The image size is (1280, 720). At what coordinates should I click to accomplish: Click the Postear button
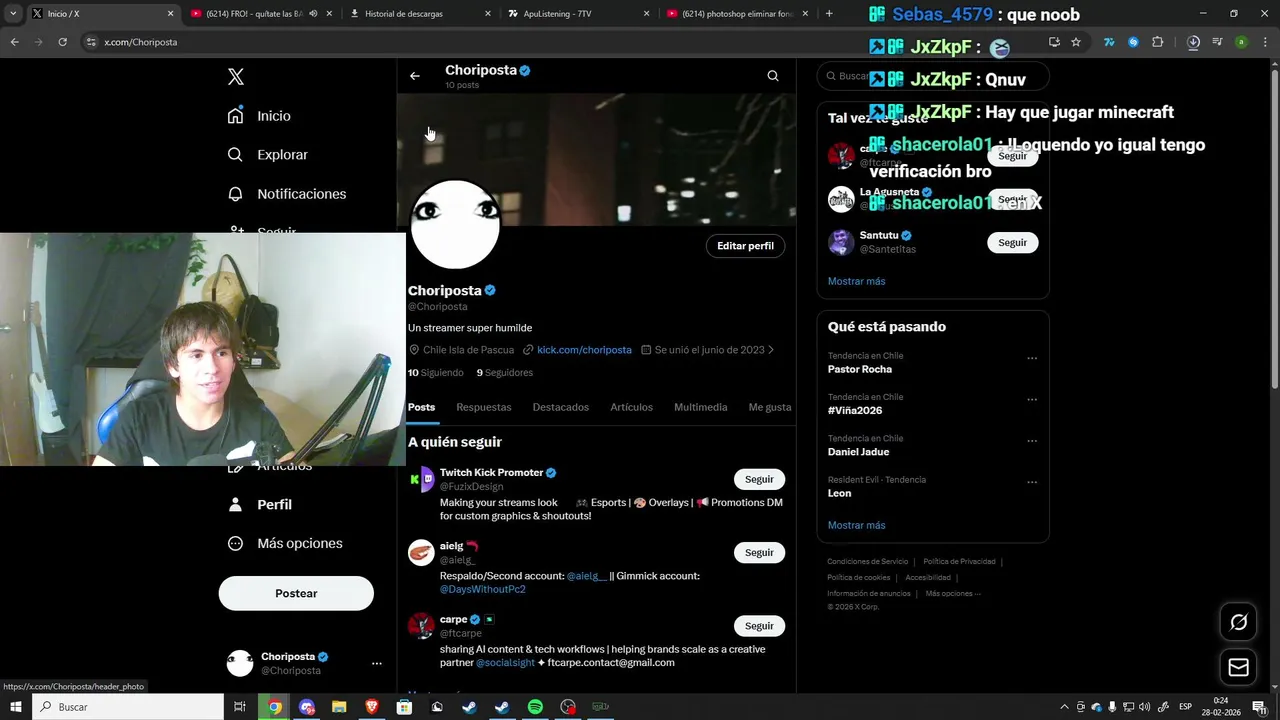click(296, 593)
